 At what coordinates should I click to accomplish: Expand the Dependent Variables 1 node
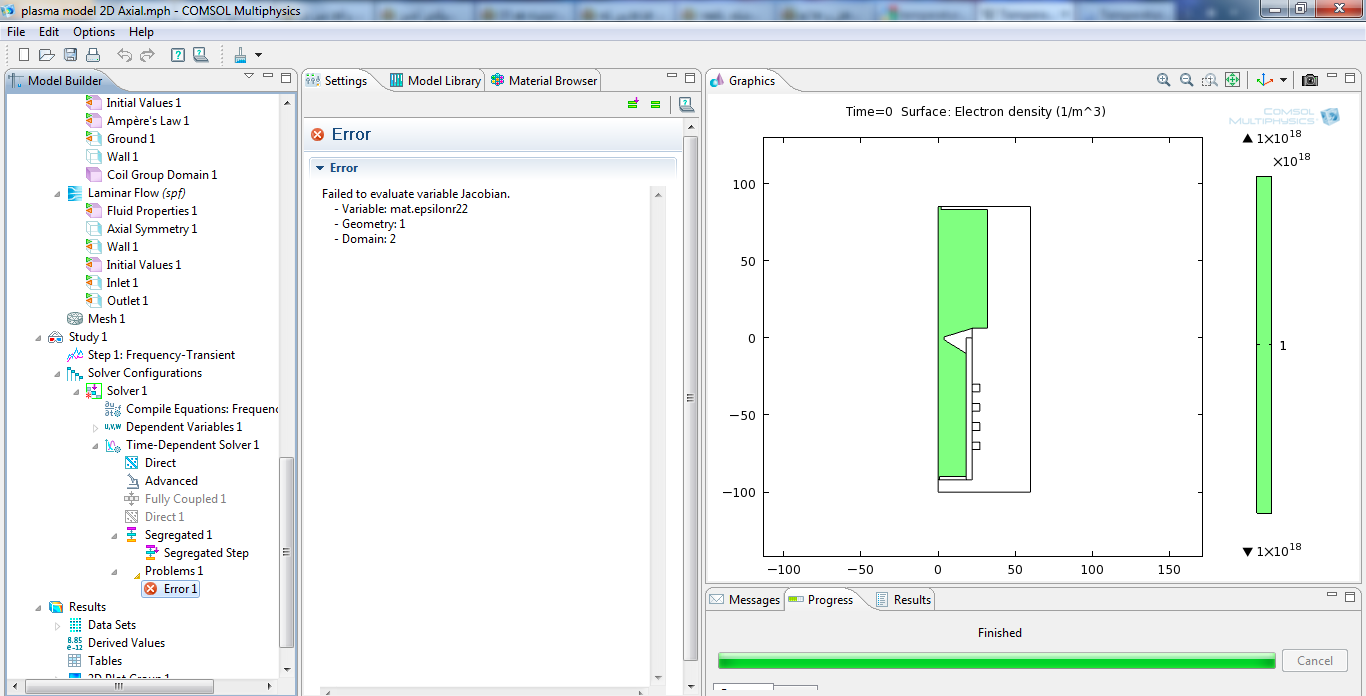pyautogui.click(x=96, y=428)
